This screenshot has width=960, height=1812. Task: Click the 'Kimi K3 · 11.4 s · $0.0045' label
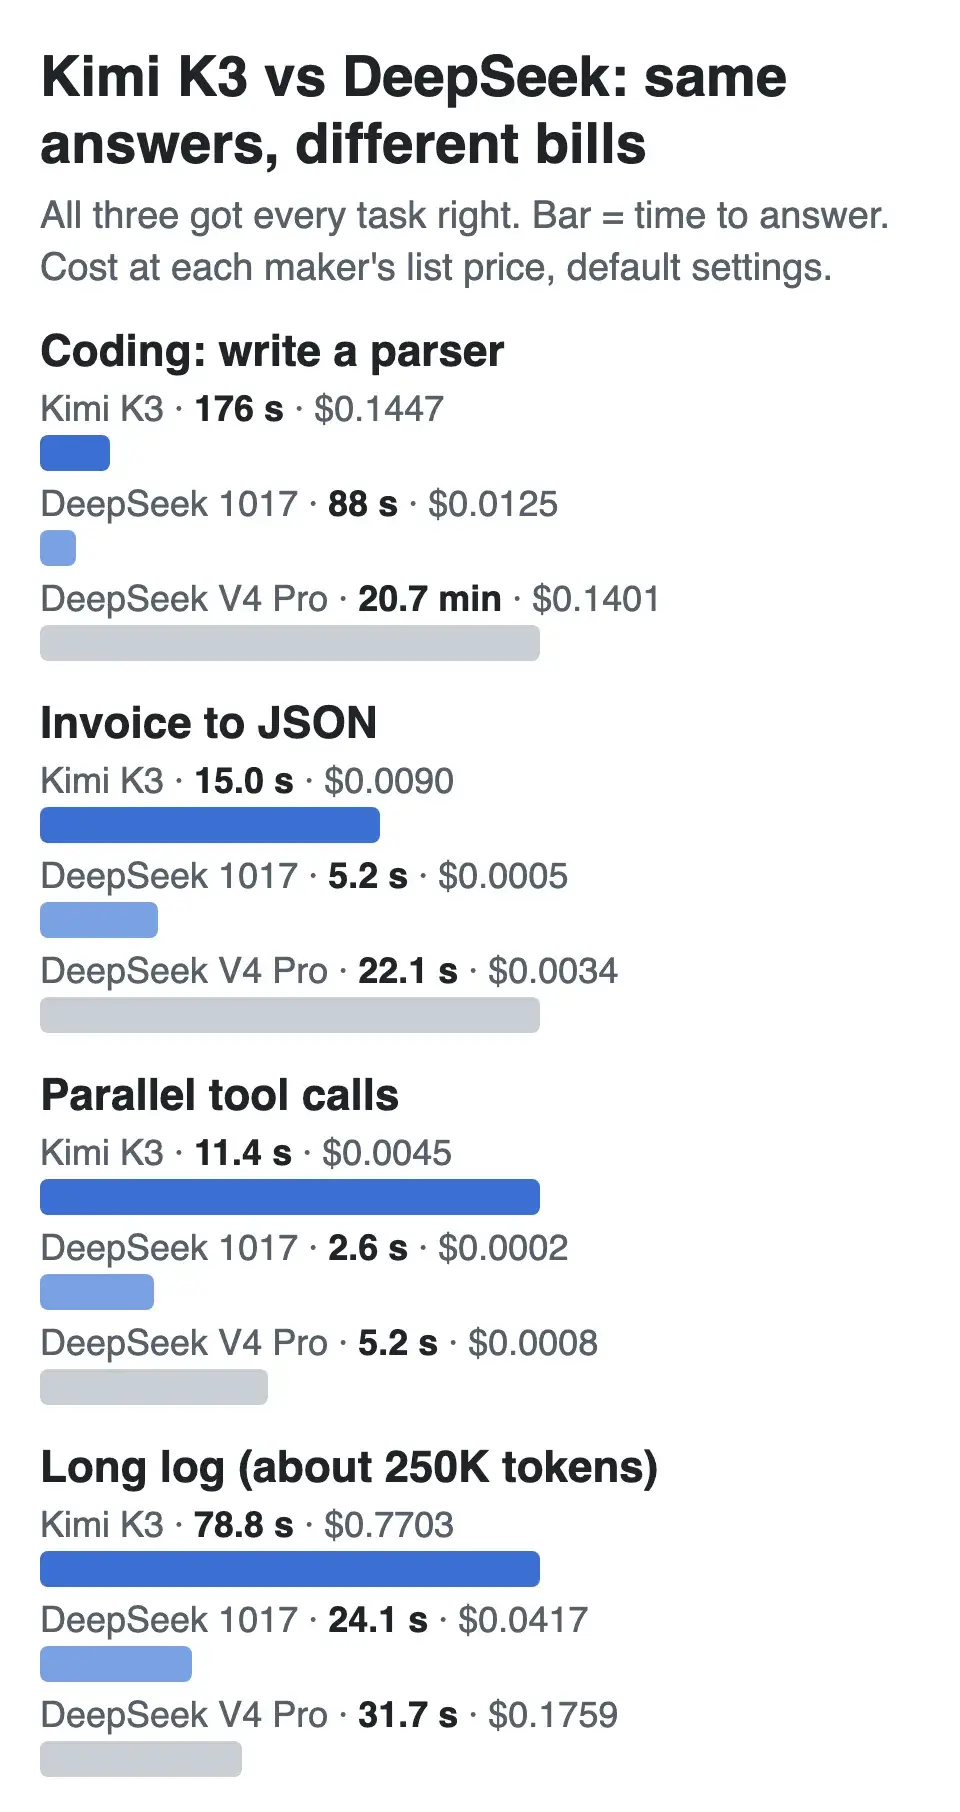click(x=246, y=1153)
